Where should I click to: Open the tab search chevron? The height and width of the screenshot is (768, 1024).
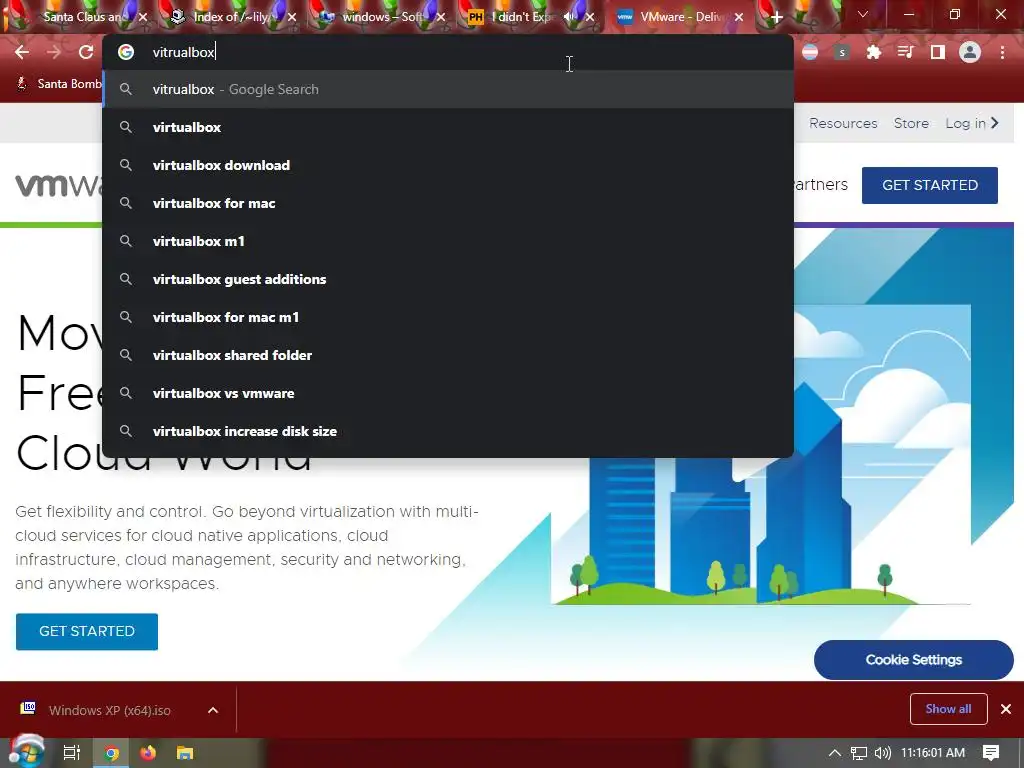click(863, 14)
